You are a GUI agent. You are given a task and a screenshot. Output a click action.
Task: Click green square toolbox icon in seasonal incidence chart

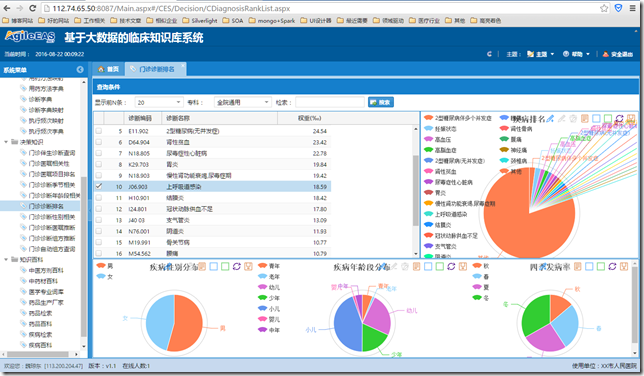tap(600, 267)
